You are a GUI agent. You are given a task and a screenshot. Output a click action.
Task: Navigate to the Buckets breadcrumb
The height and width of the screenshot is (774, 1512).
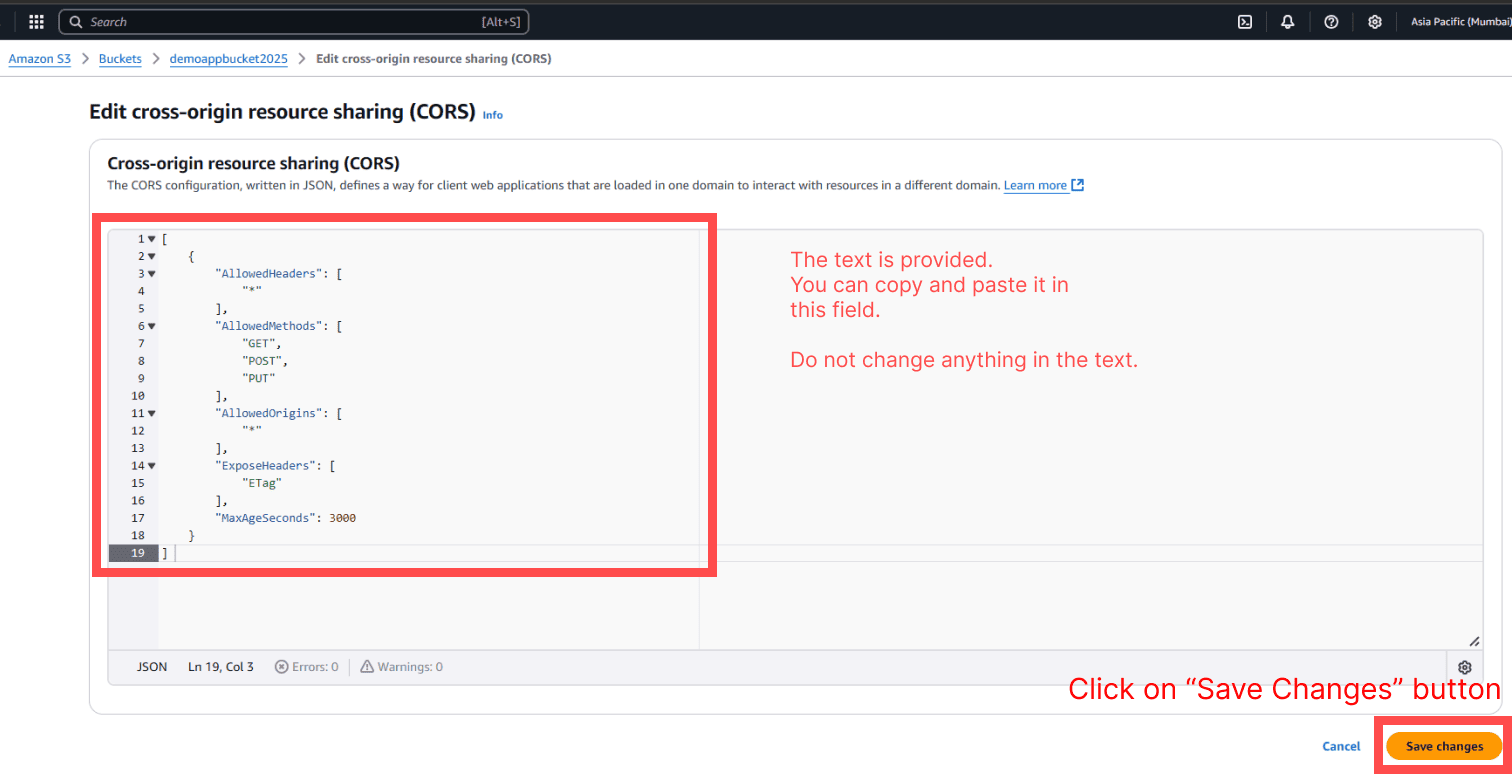coord(120,59)
